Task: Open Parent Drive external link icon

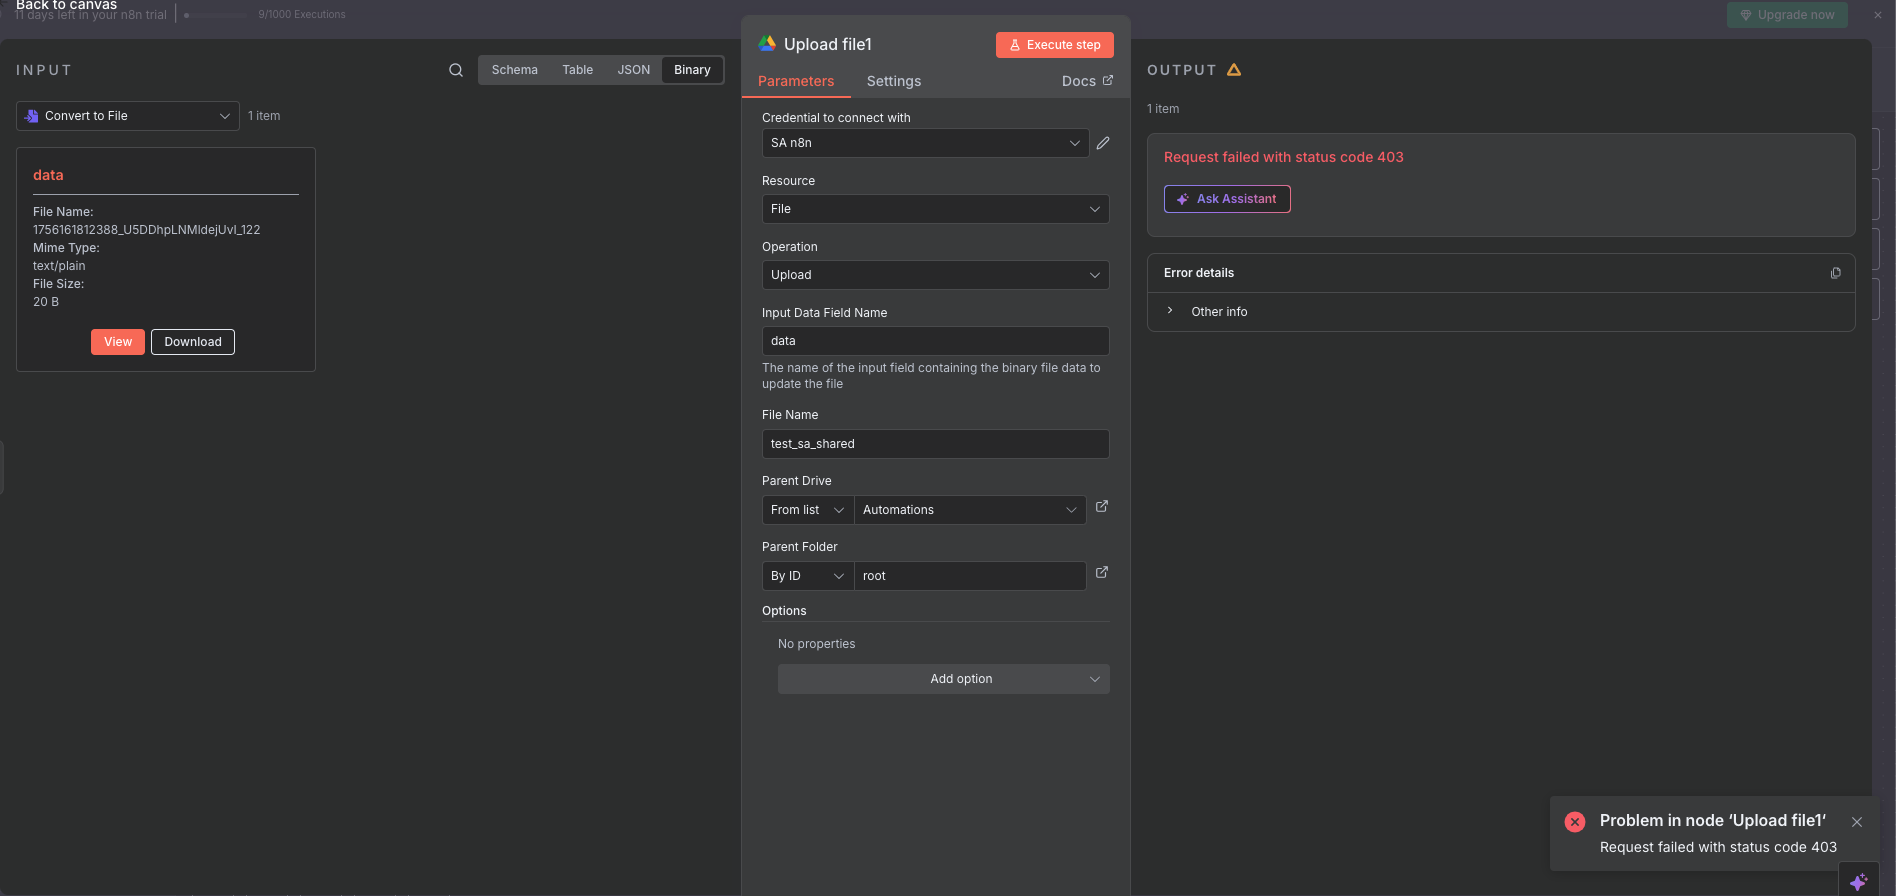Action: pyautogui.click(x=1102, y=507)
